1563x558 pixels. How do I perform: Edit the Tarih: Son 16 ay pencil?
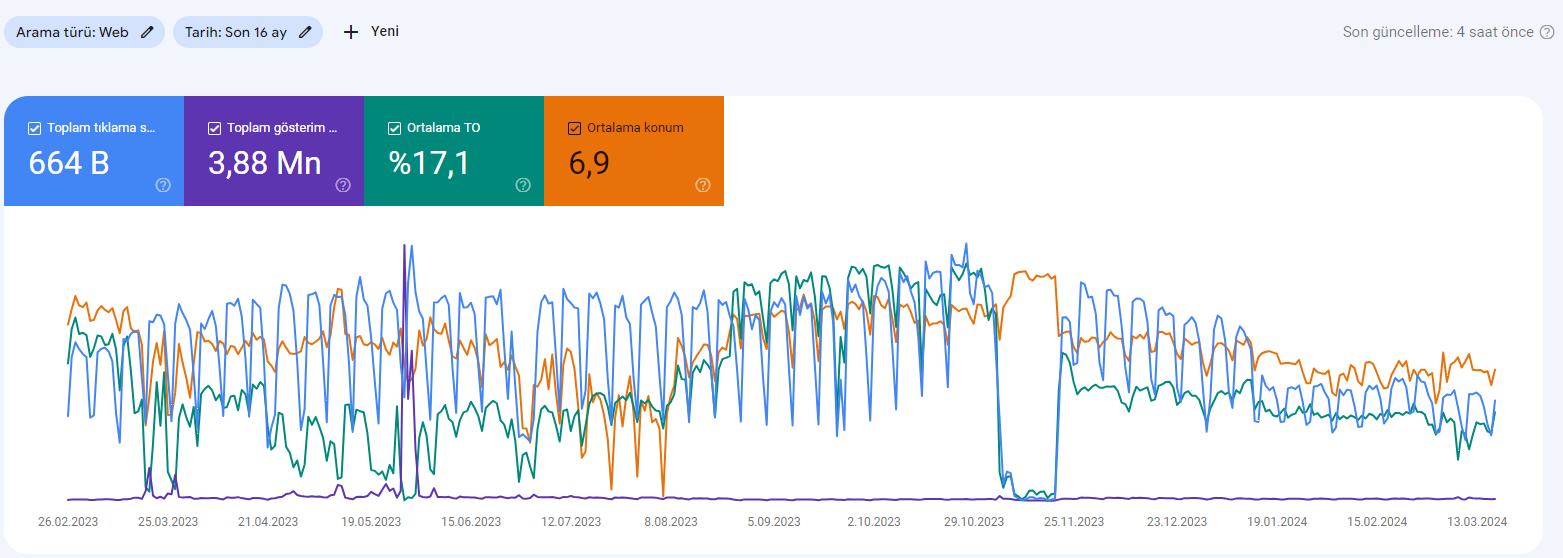tap(305, 32)
